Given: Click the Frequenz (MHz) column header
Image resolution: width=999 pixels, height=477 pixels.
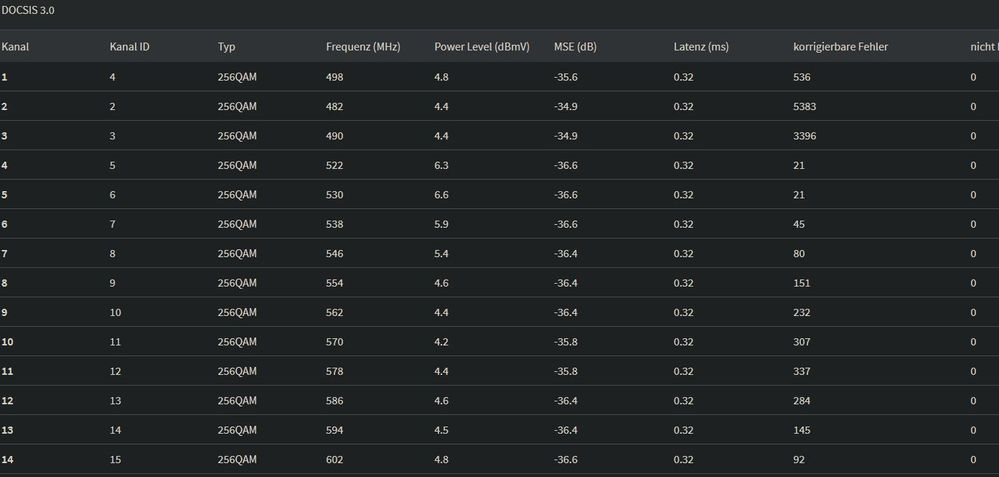Looking at the screenshot, I should coord(363,46).
